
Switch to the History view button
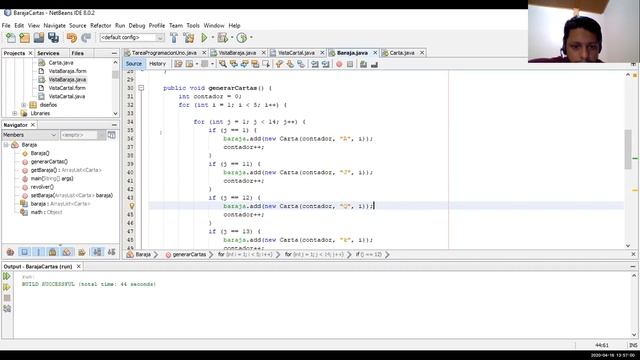click(157, 64)
